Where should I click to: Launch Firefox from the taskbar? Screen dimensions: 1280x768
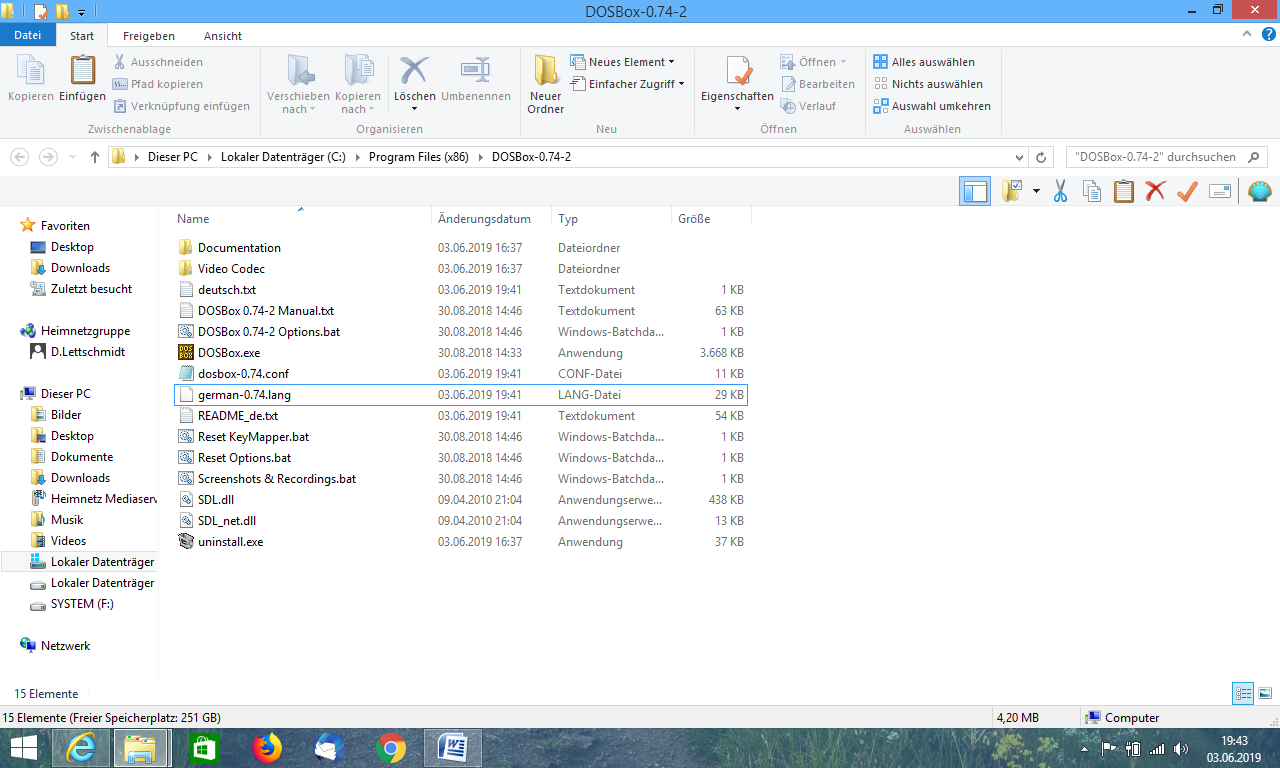tap(267, 748)
